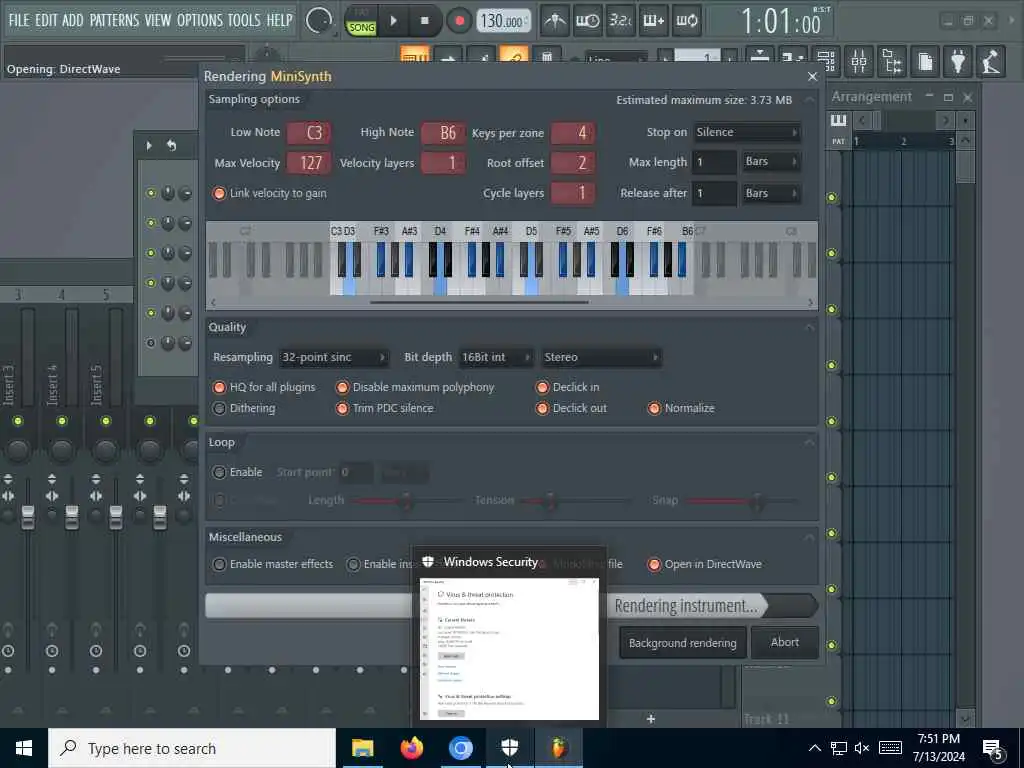This screenshot has height=768, width=1024.
Task: Toggle the countdown before recording icon
Action: (x=620, y=21)
